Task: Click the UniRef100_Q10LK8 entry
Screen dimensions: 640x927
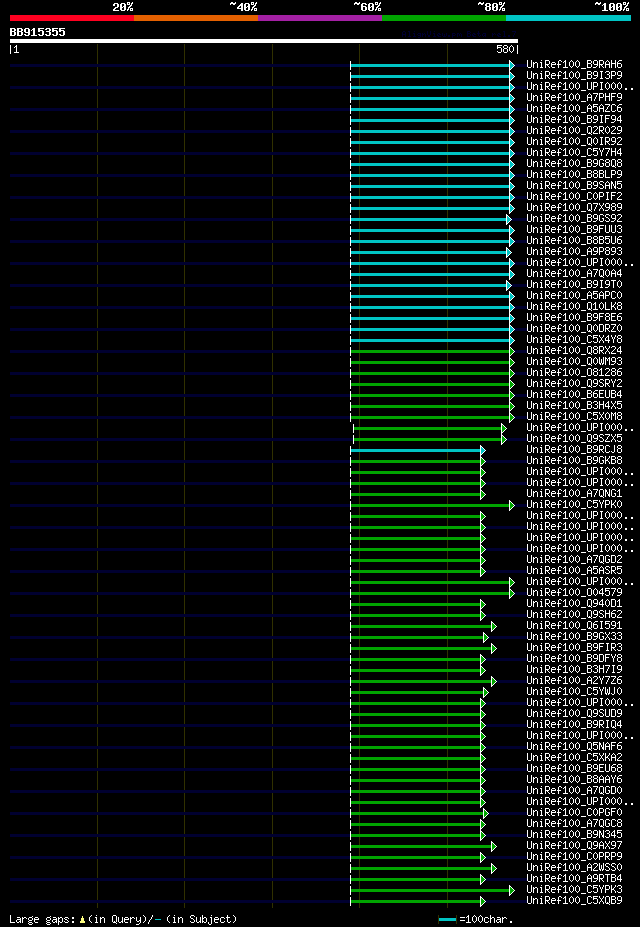Action: click(x=574, y=307)
